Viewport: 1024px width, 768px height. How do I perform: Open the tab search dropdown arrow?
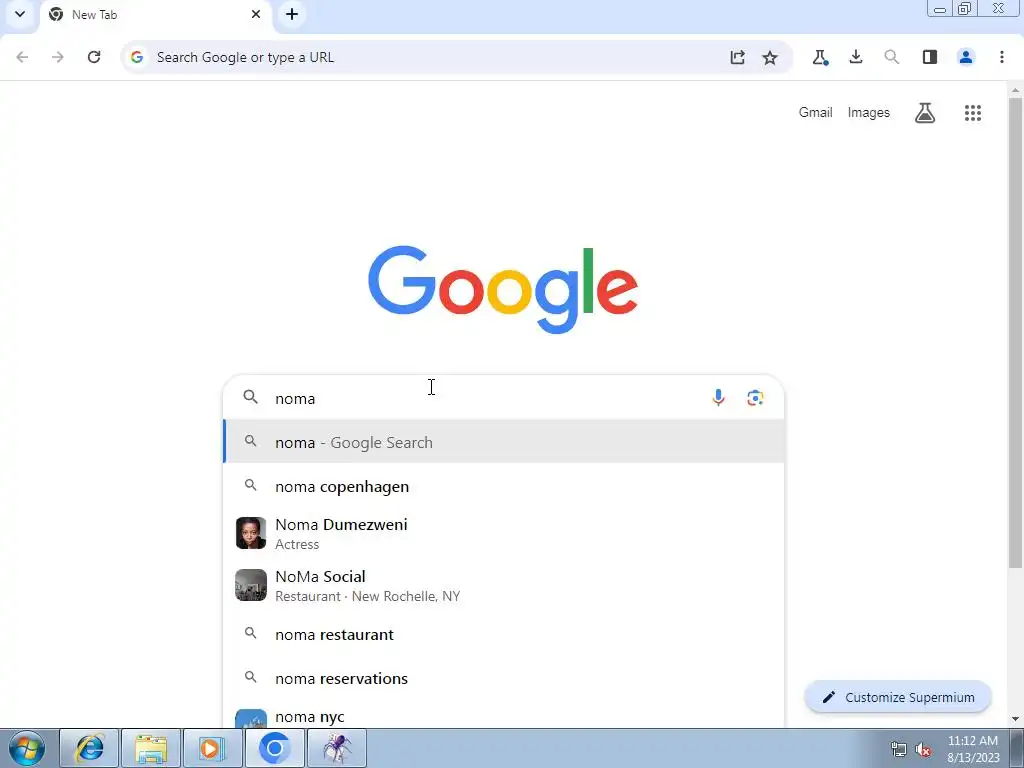pos(20,14)
